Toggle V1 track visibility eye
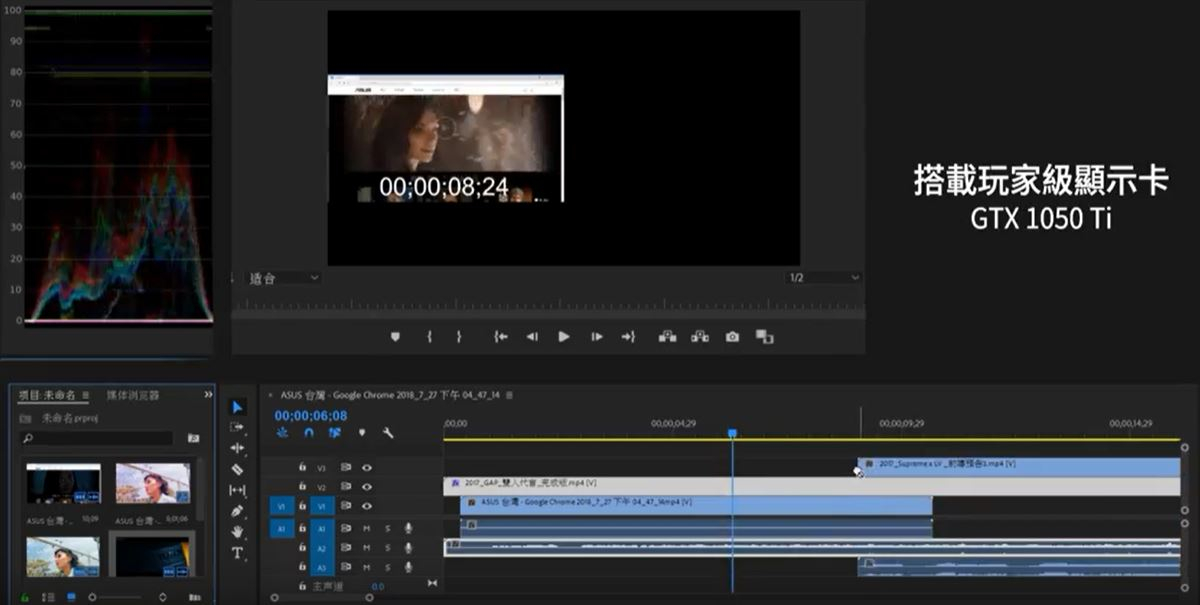1200x605 pixels. point(367,506)
